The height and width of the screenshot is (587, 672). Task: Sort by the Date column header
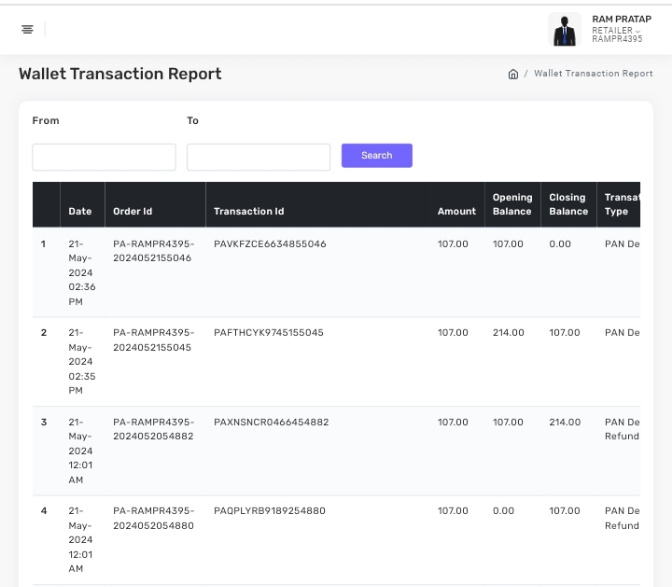79,211
